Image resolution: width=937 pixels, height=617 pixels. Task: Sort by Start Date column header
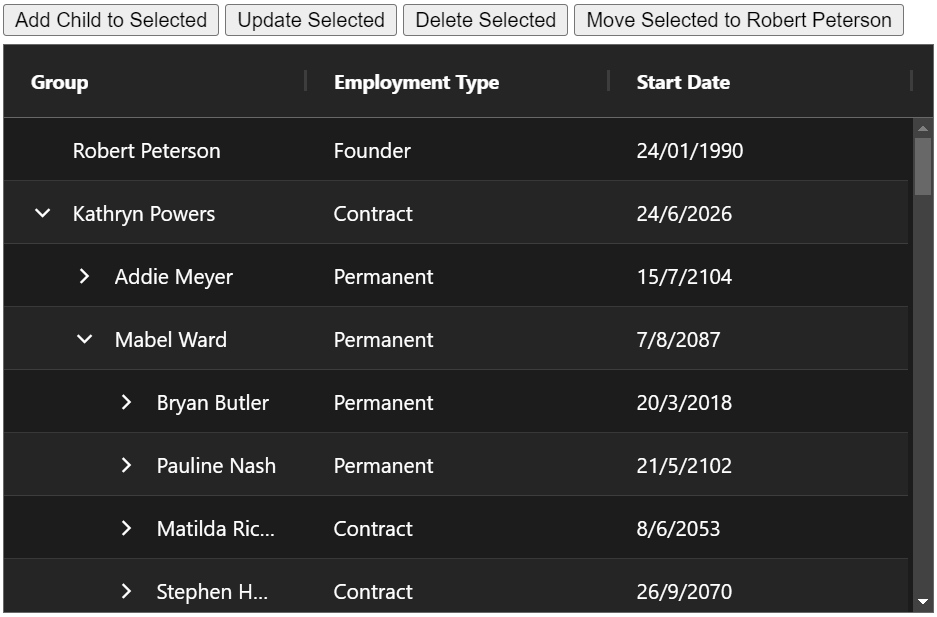[x=683, y=82]
